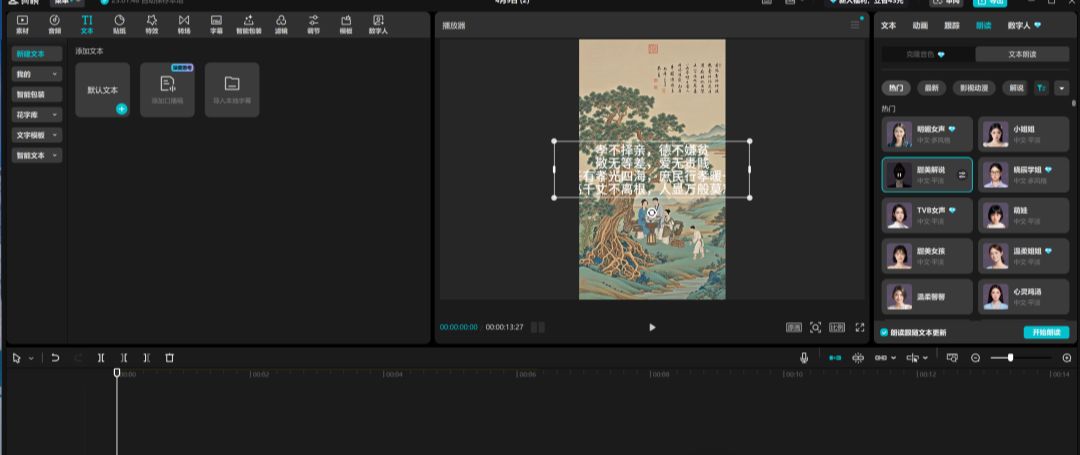This screenshot has height=455, width=1080.
Task: Click the import local subtitles folder card
Action: tap(232, 89)
